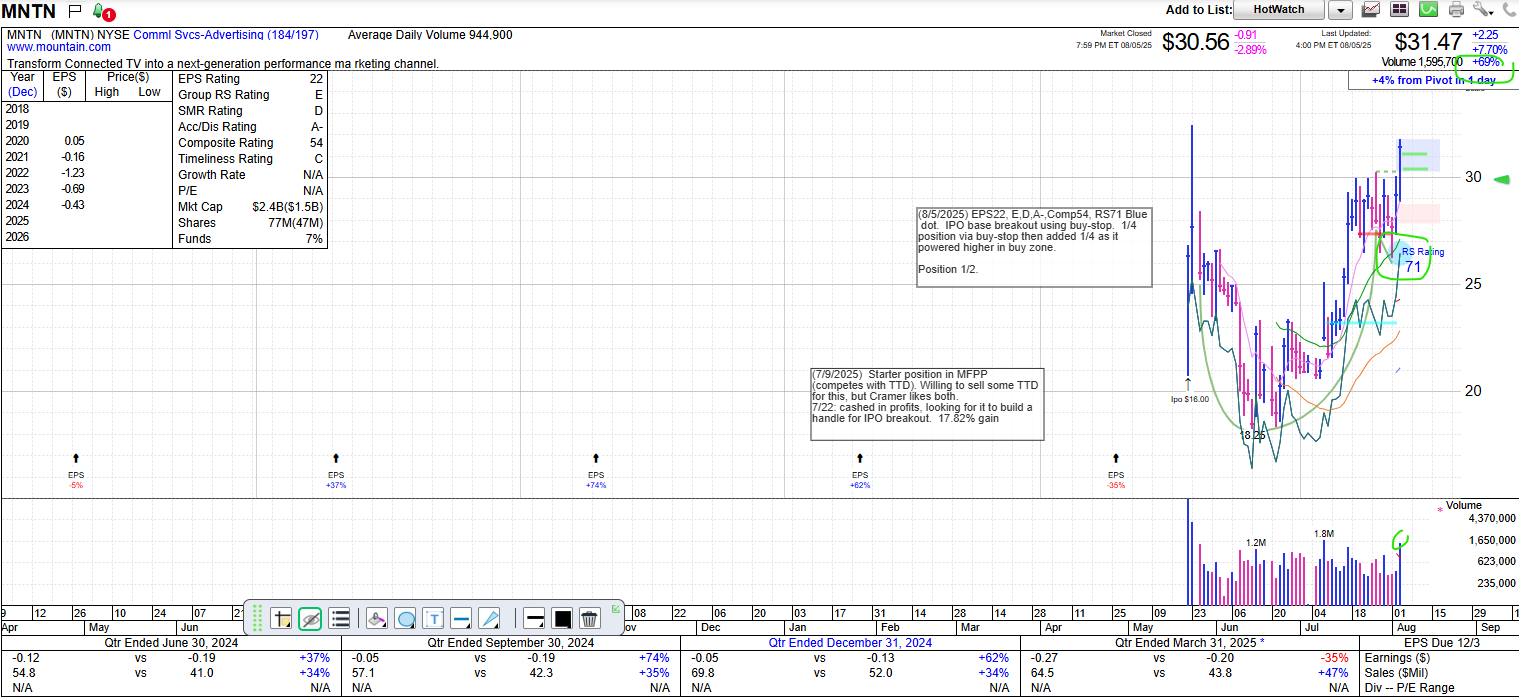Click the Qtr Ended March 31, 2025 header
The height and width of the screenshot is (700, 1519).
[x=1190, y=643]
